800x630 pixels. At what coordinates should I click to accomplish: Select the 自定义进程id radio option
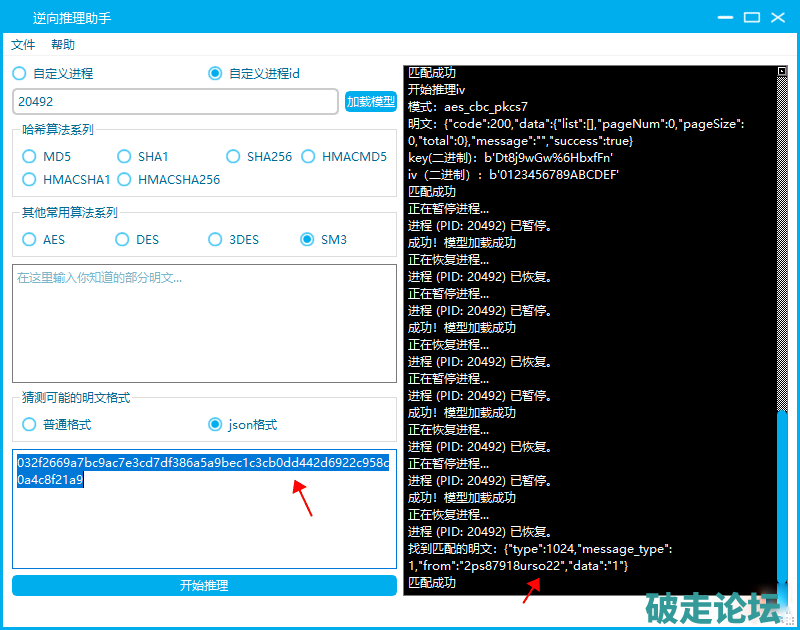[x=215, y=73]
